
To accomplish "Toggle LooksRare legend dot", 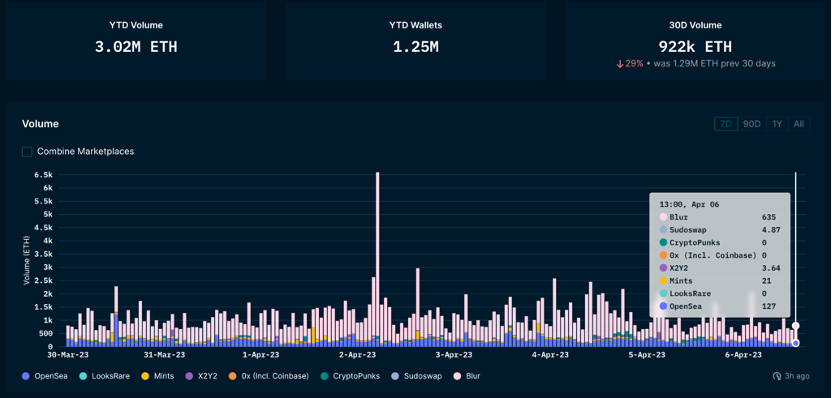I will pyautogui.click(x=83, y=376).
